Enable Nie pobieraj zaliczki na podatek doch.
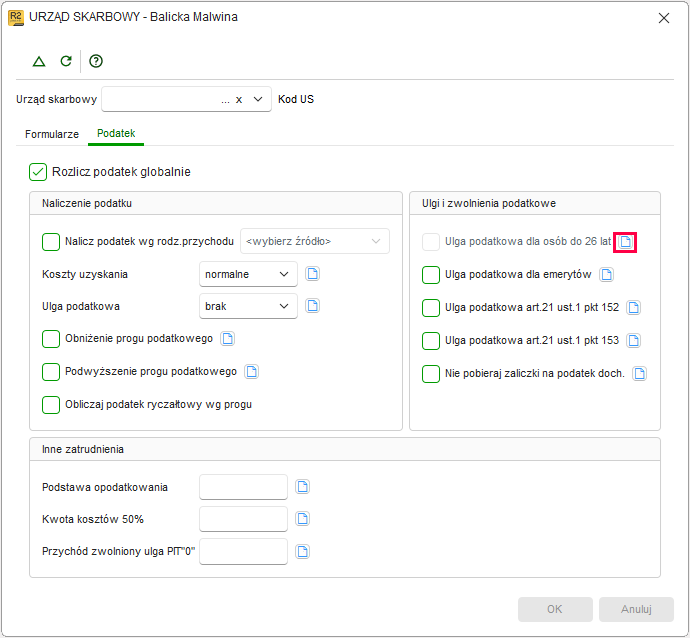Viewport: 690px width, 638px height. (431, 374)
